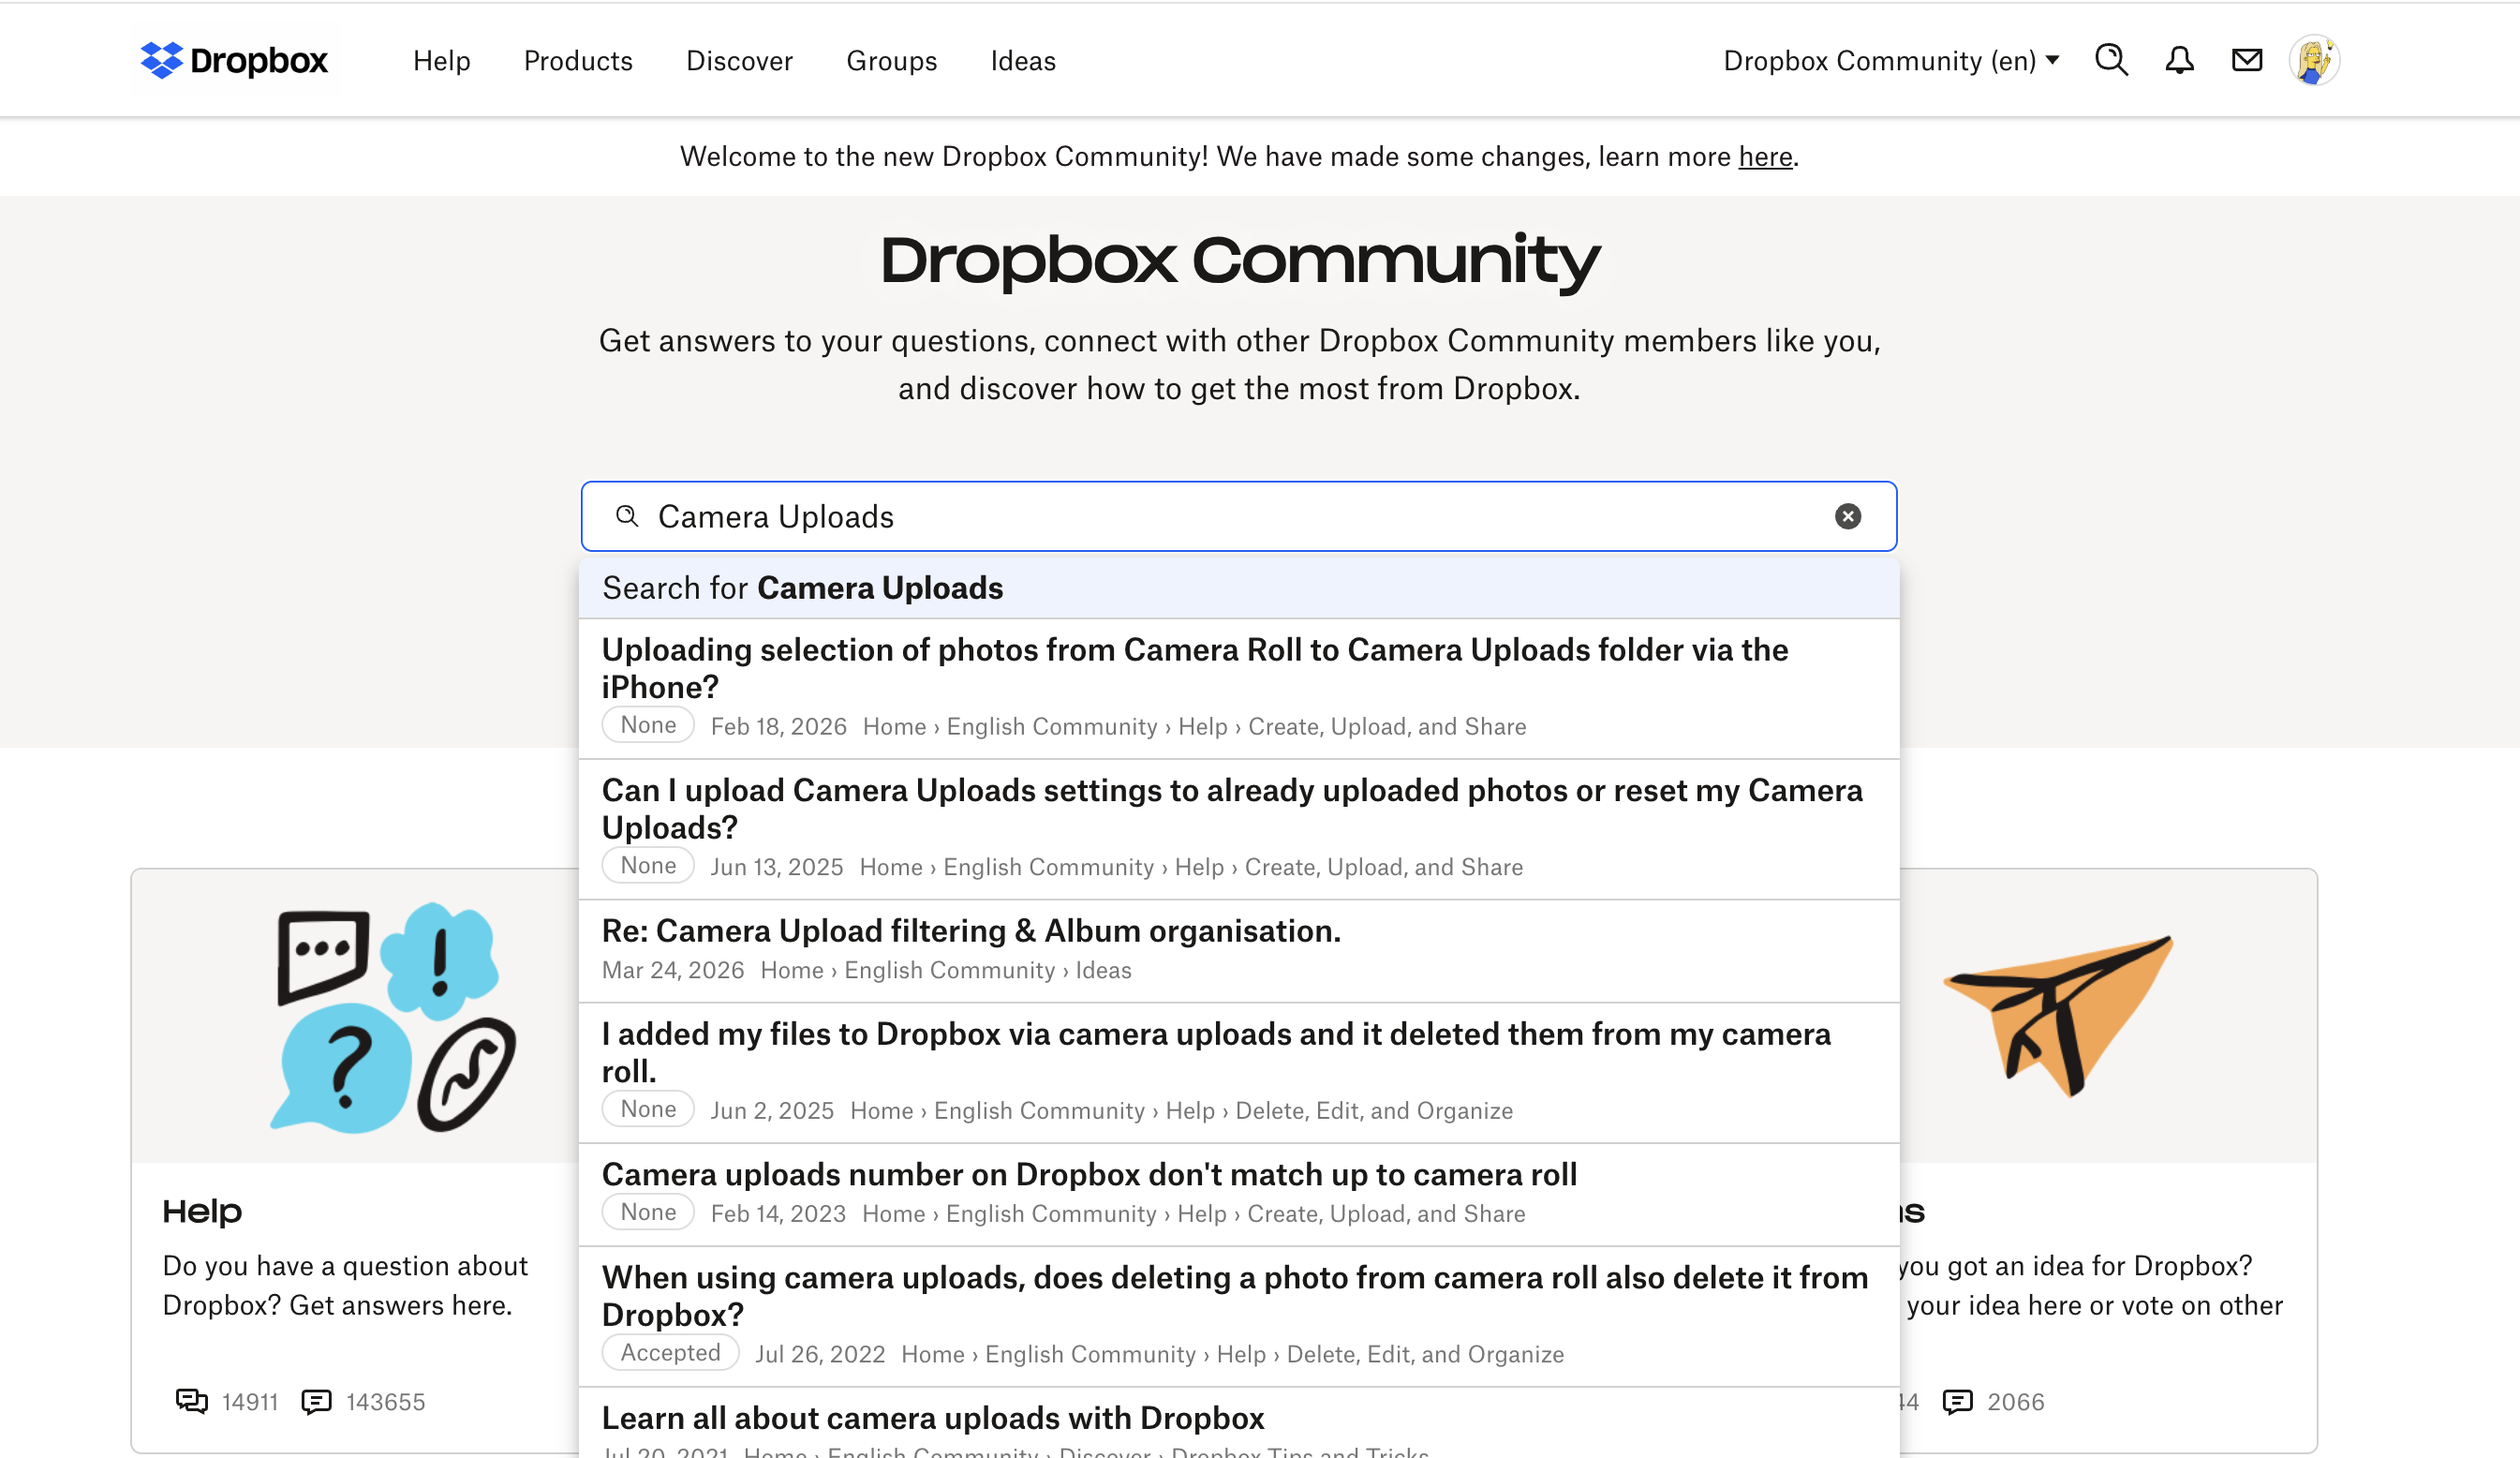The height and width of the screenshot is (1458, 2520).
Task: Click the Dropbox logo in header
Action: coord(234,60)
